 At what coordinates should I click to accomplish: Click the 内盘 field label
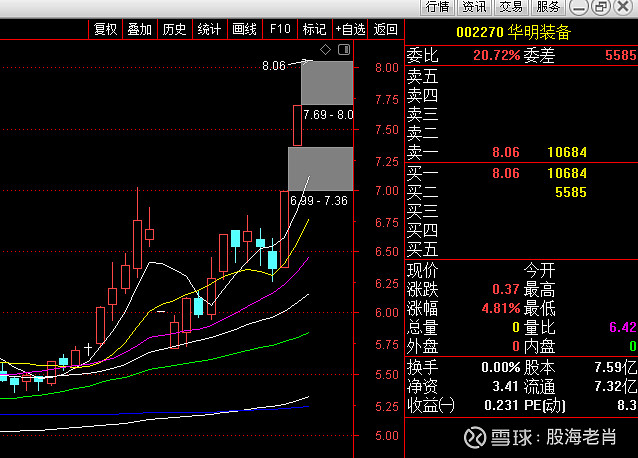(540, 346)
